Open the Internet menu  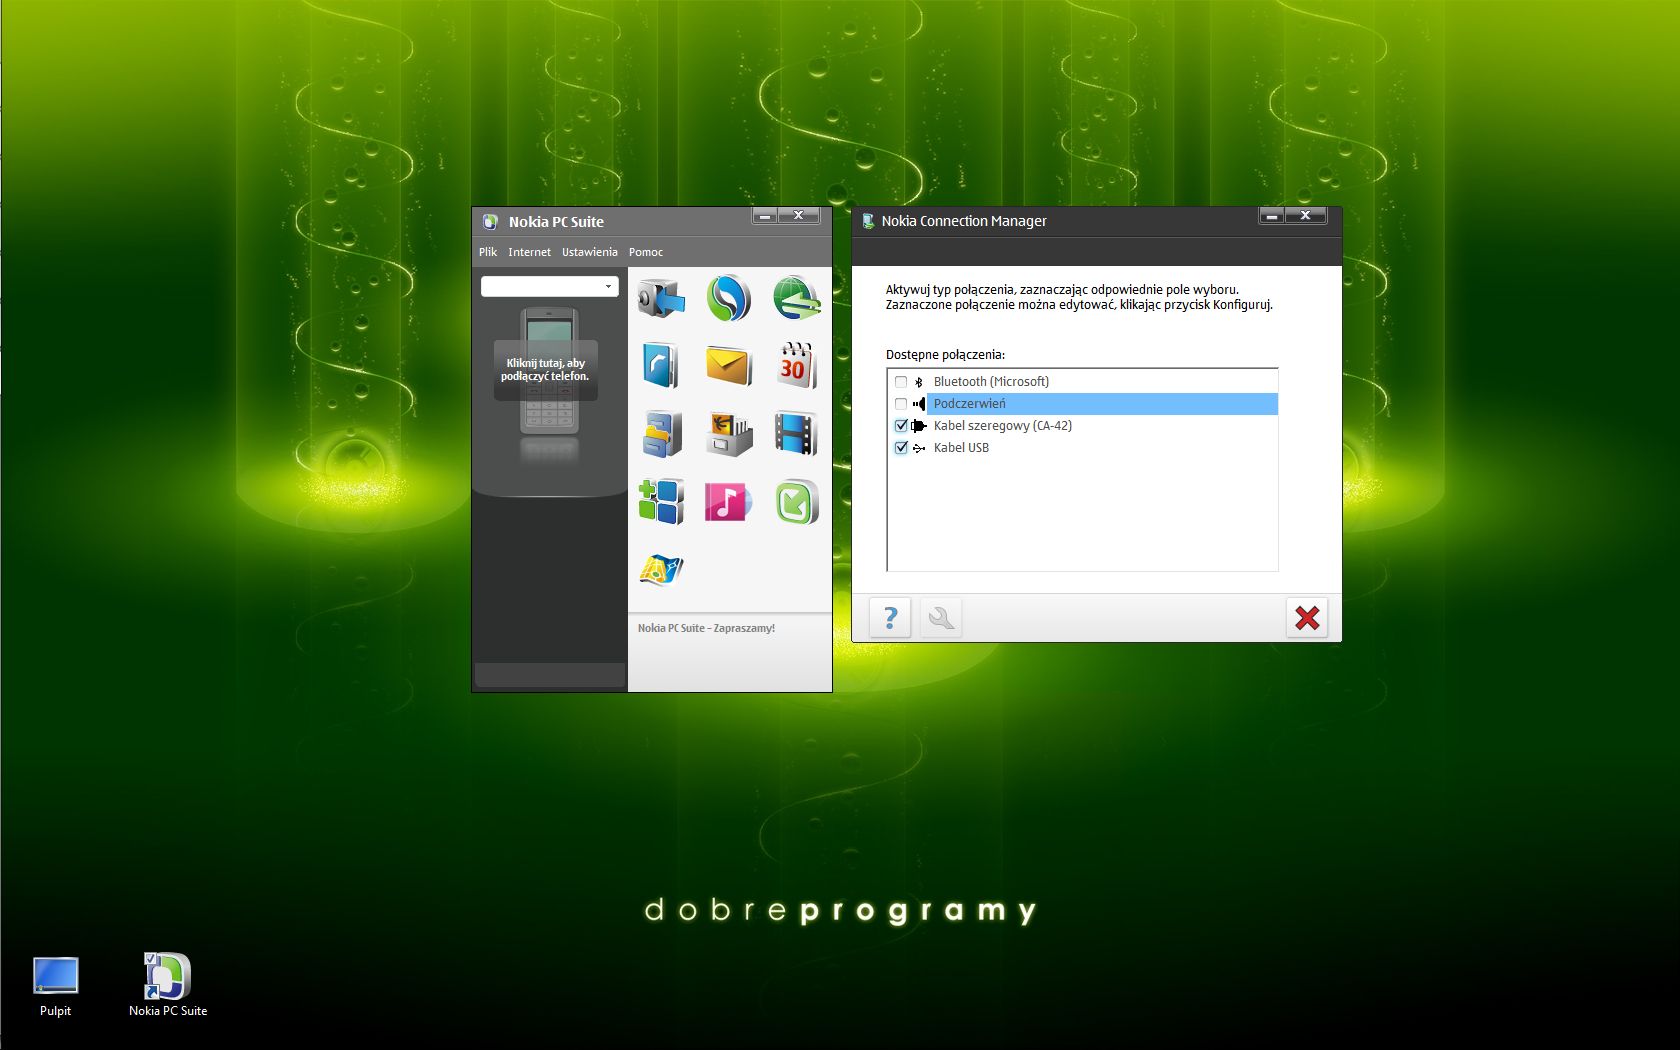[x=529, y=252]
